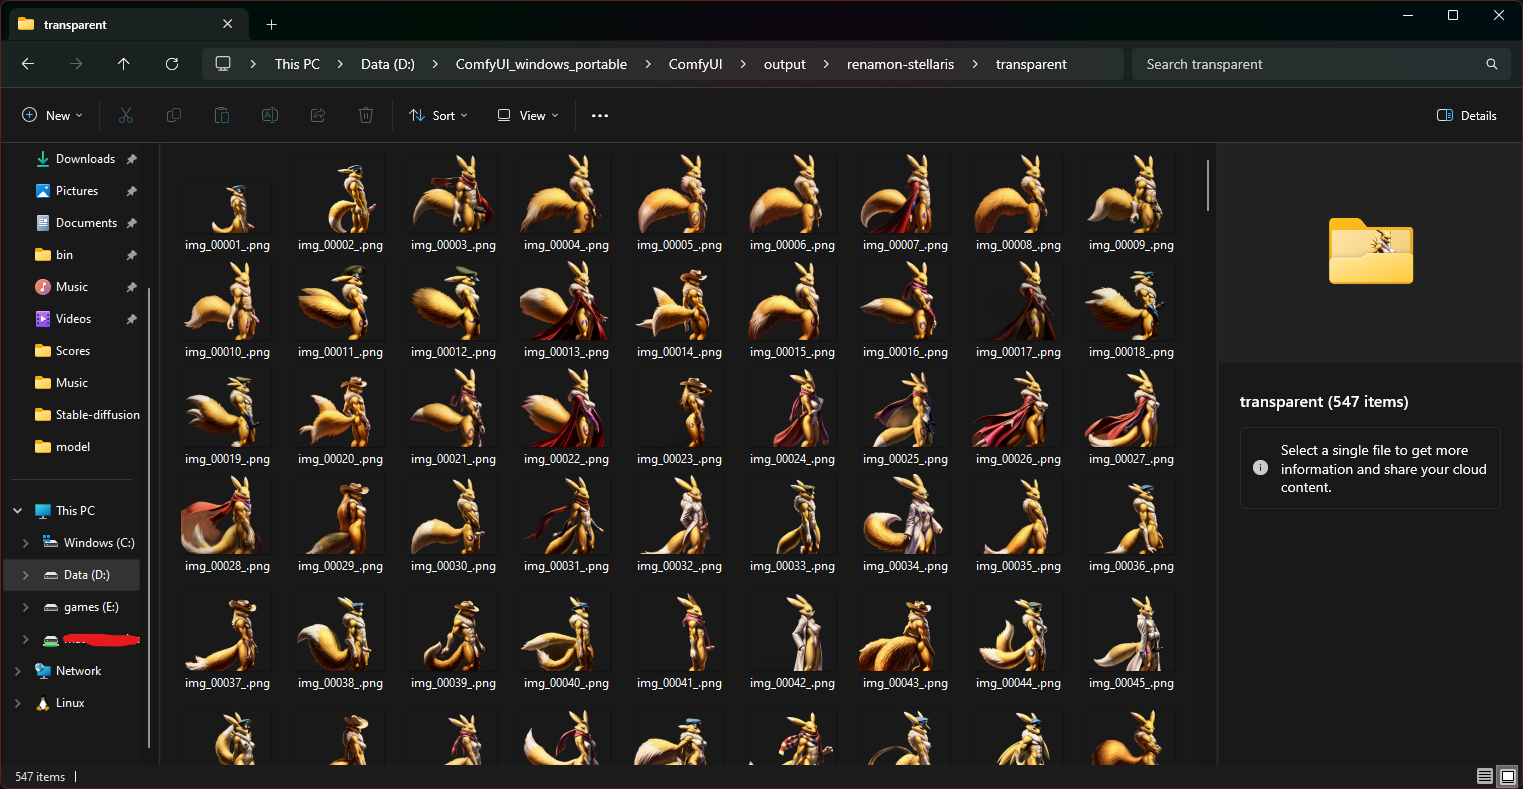Click the monitor icon in address bar
The image size is (1523, 789).
(x=223, y=64)
